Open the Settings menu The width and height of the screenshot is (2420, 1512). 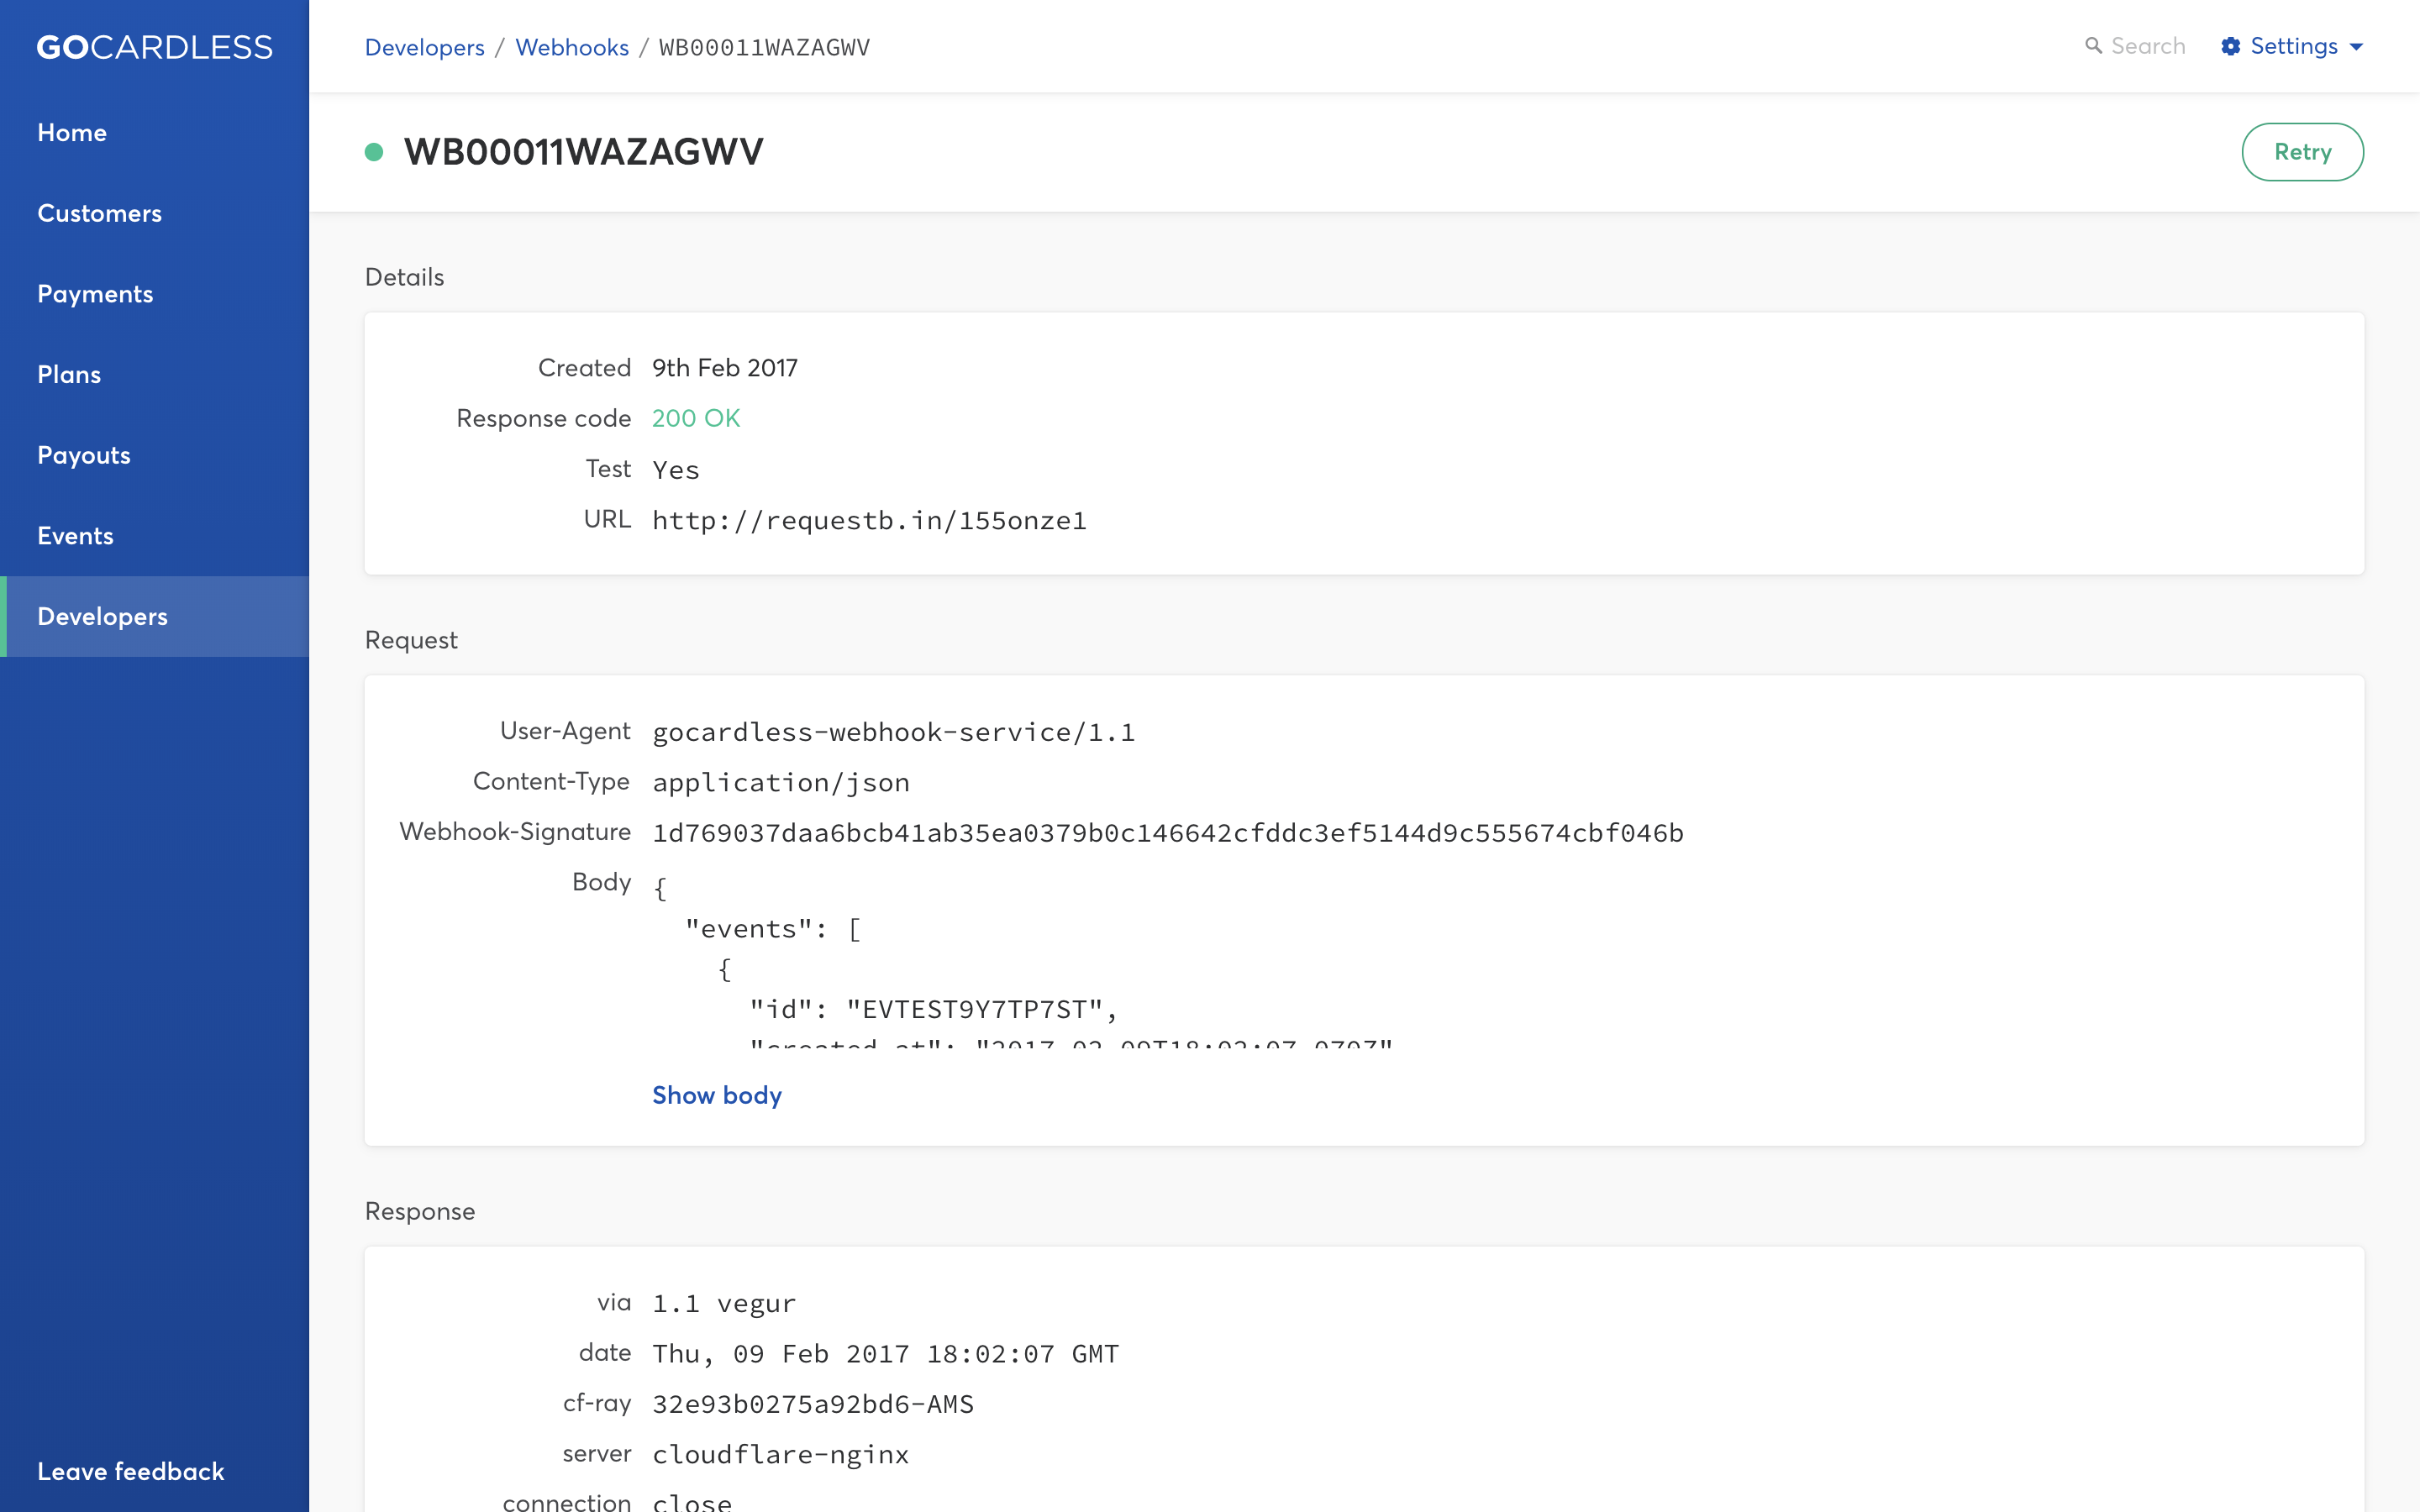(2293, 46)
